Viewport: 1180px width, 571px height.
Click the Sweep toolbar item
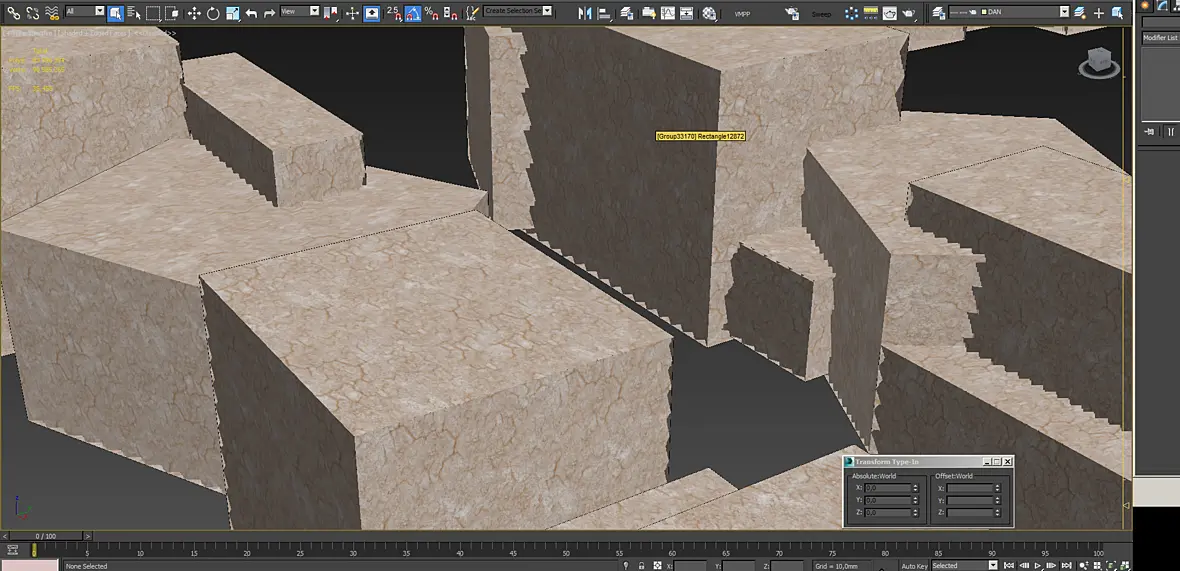821,14
